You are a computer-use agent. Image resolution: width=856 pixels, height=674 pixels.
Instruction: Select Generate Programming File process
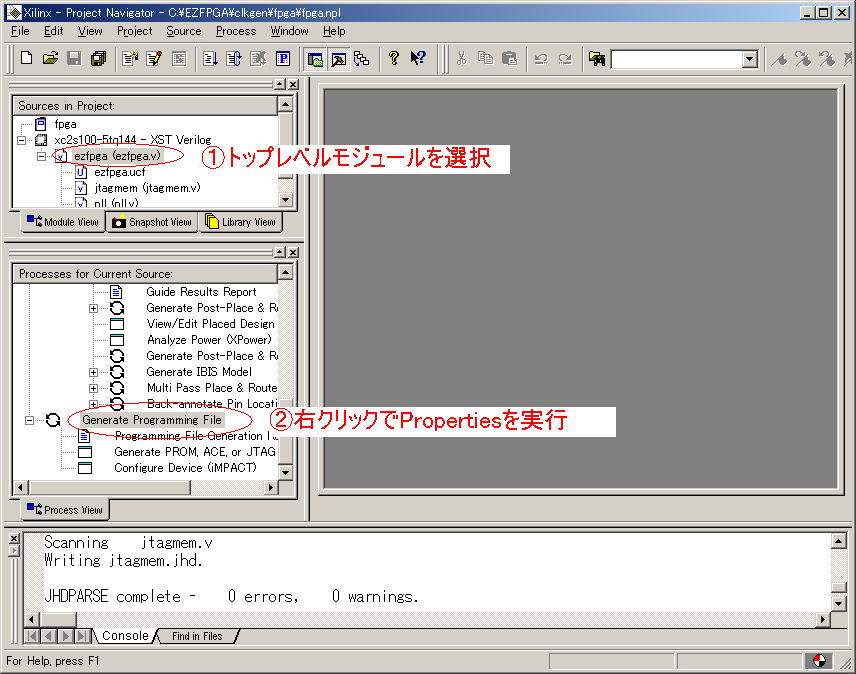coord(152,420)
